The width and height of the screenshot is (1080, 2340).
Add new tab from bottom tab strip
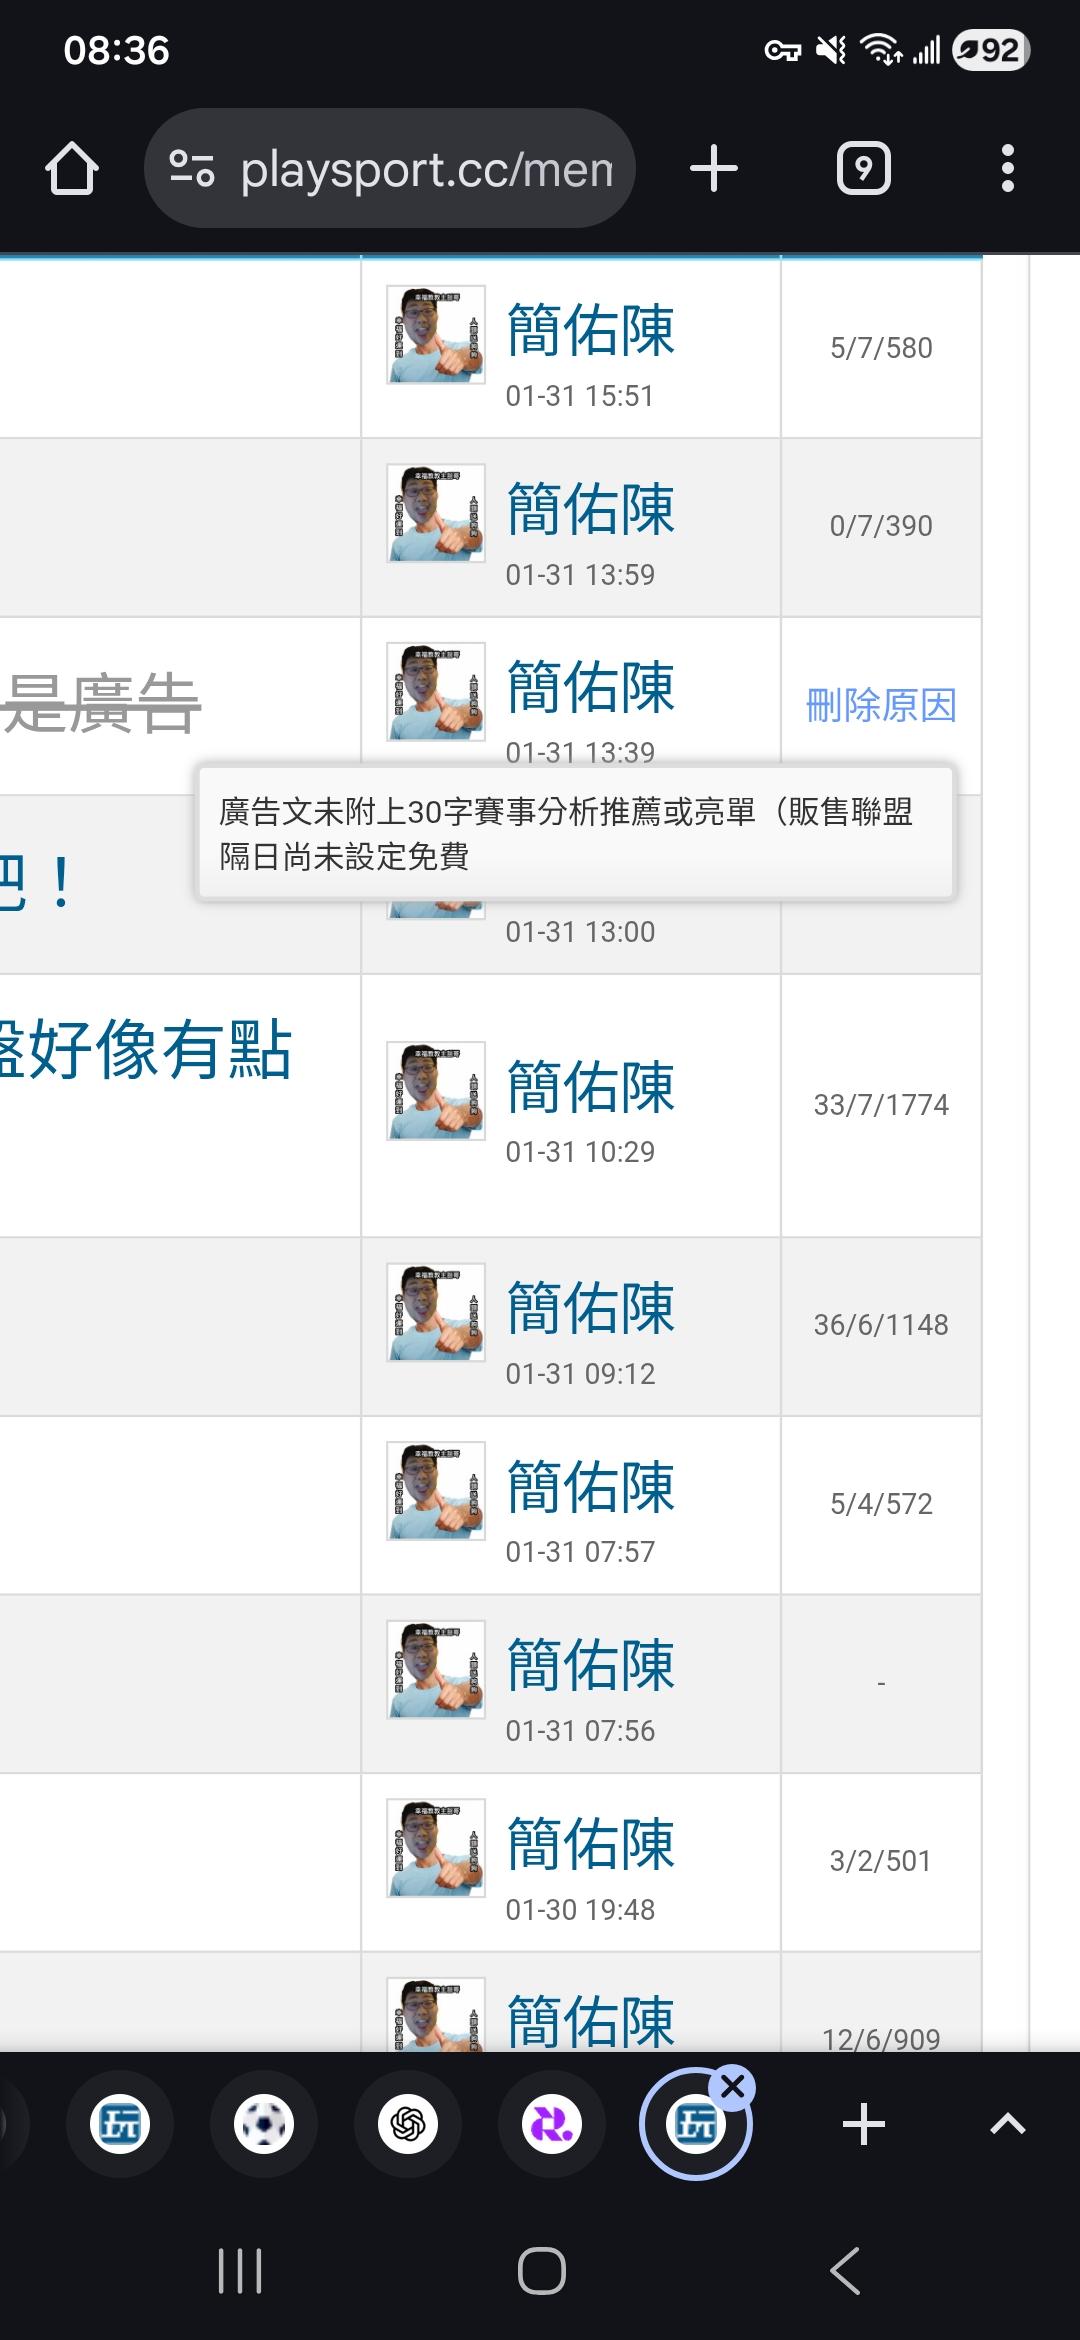pos(864,2124)
